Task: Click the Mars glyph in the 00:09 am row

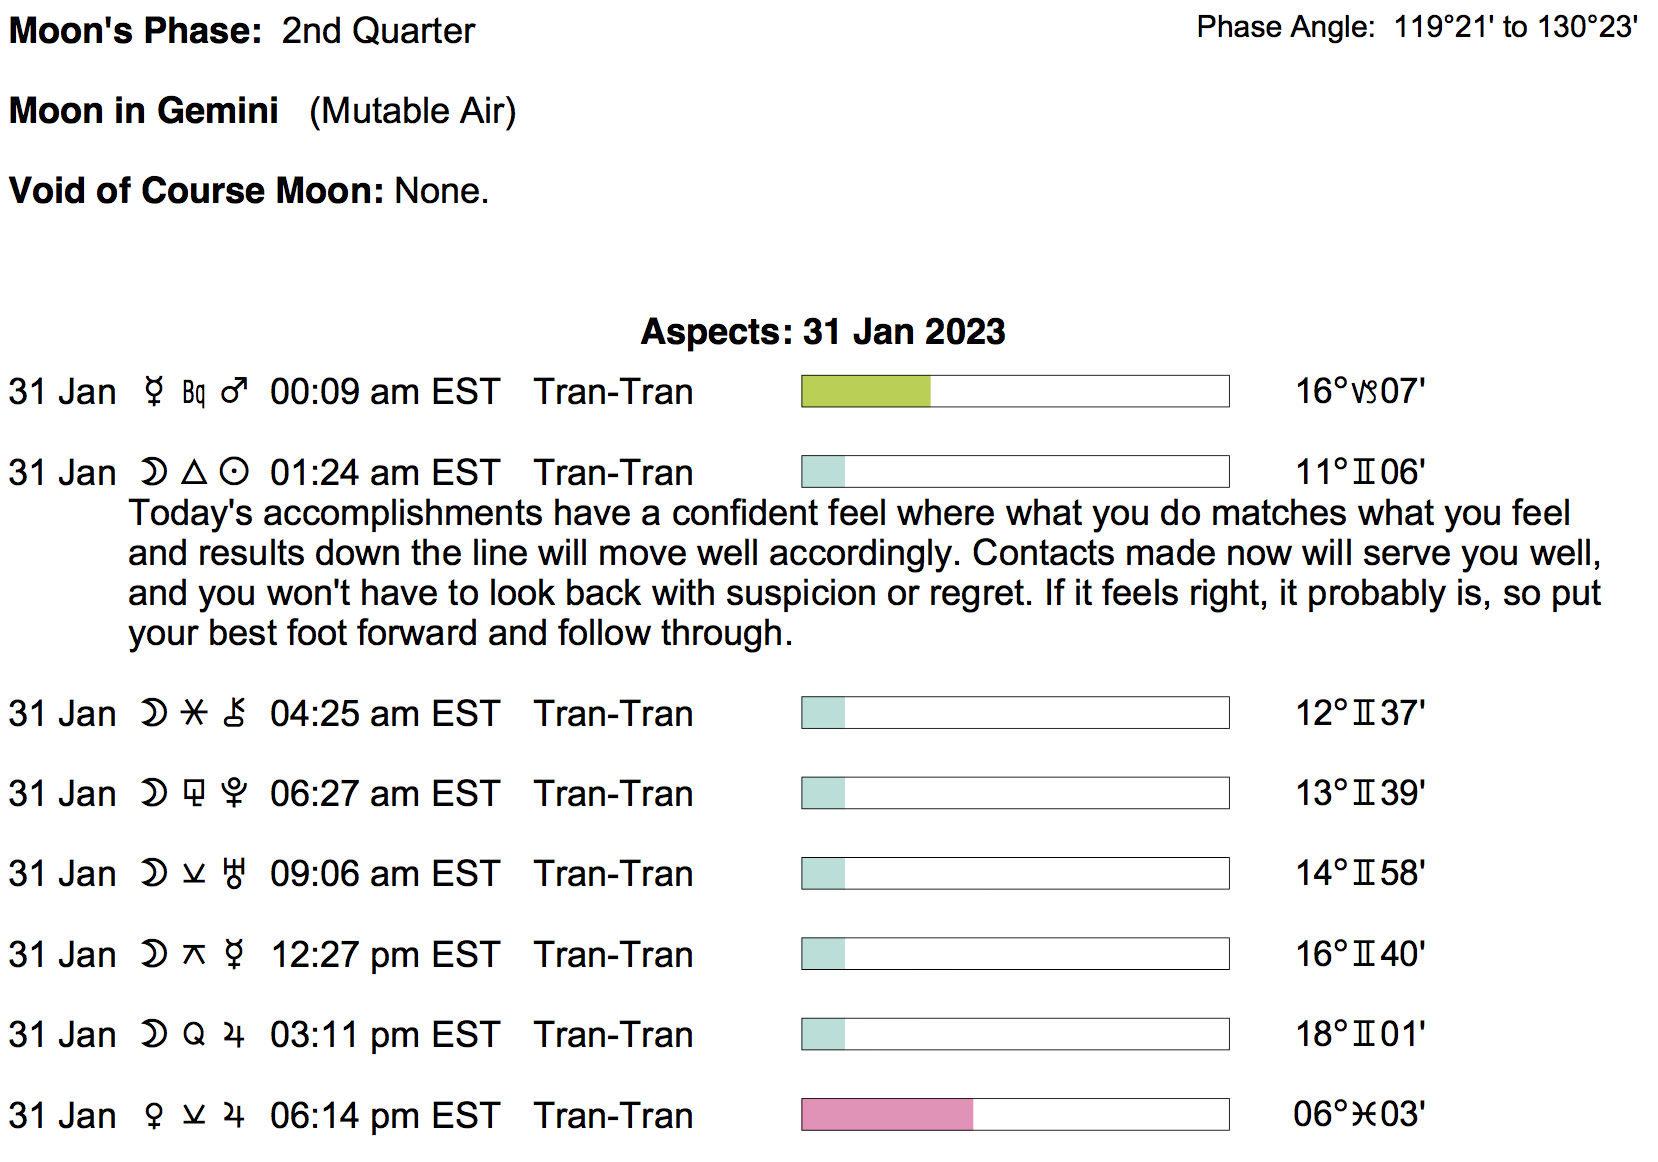Action: [234, 391]
